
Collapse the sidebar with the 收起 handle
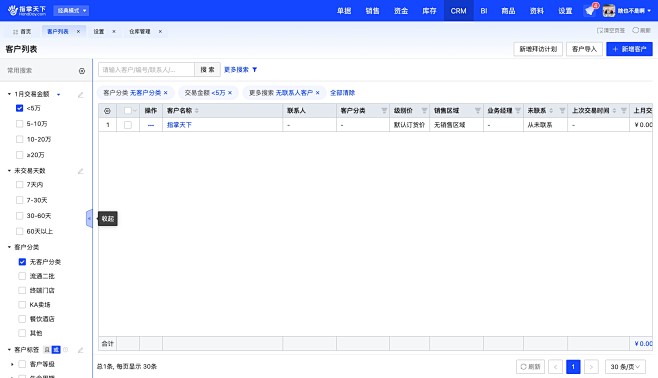(x=89, y=219)
